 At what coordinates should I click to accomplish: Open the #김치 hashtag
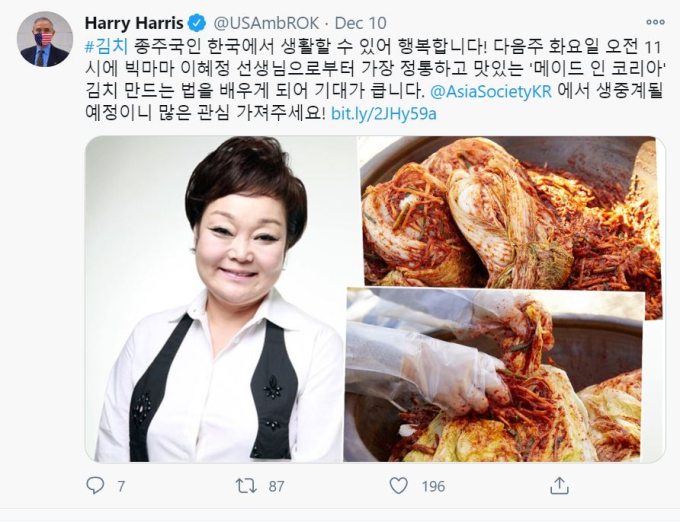107,46
